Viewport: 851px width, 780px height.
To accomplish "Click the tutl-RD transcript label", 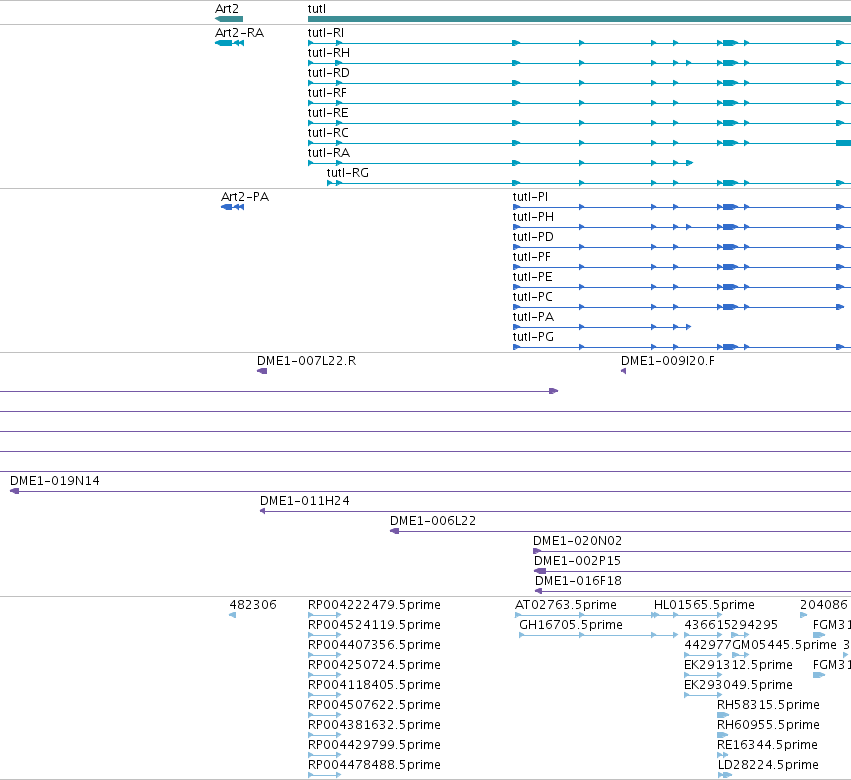I will tap(328, 73).
